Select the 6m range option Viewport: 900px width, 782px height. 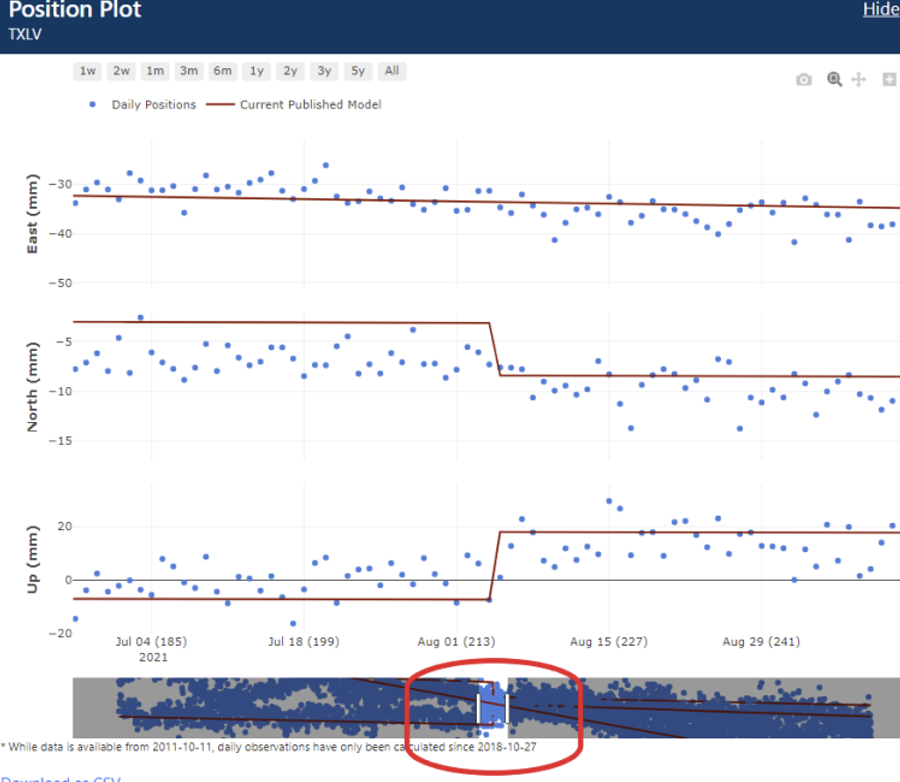point(222,71)
